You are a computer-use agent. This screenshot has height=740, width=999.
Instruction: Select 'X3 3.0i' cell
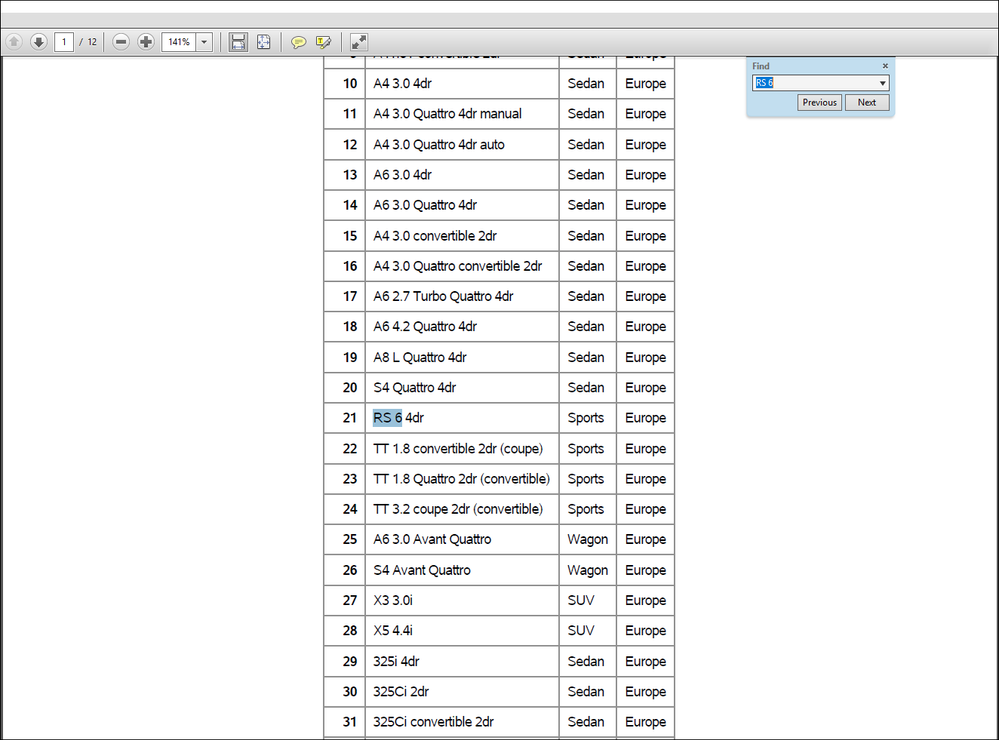pyautogui.click(x=462, y=600)
